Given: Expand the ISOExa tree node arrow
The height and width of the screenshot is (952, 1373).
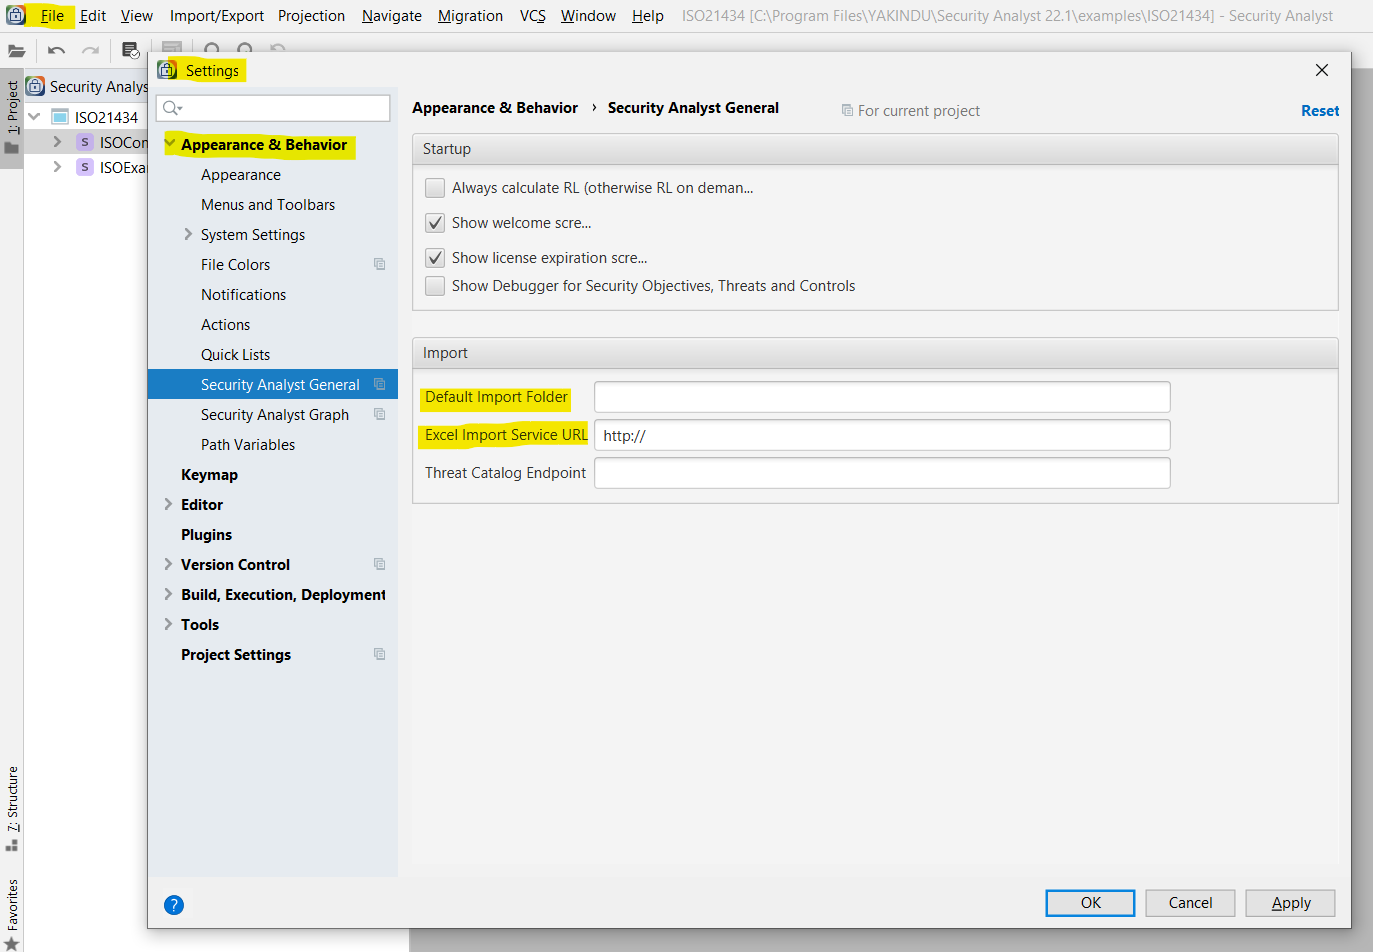Looking at the screenshot, I should click(x=57, y=167).
